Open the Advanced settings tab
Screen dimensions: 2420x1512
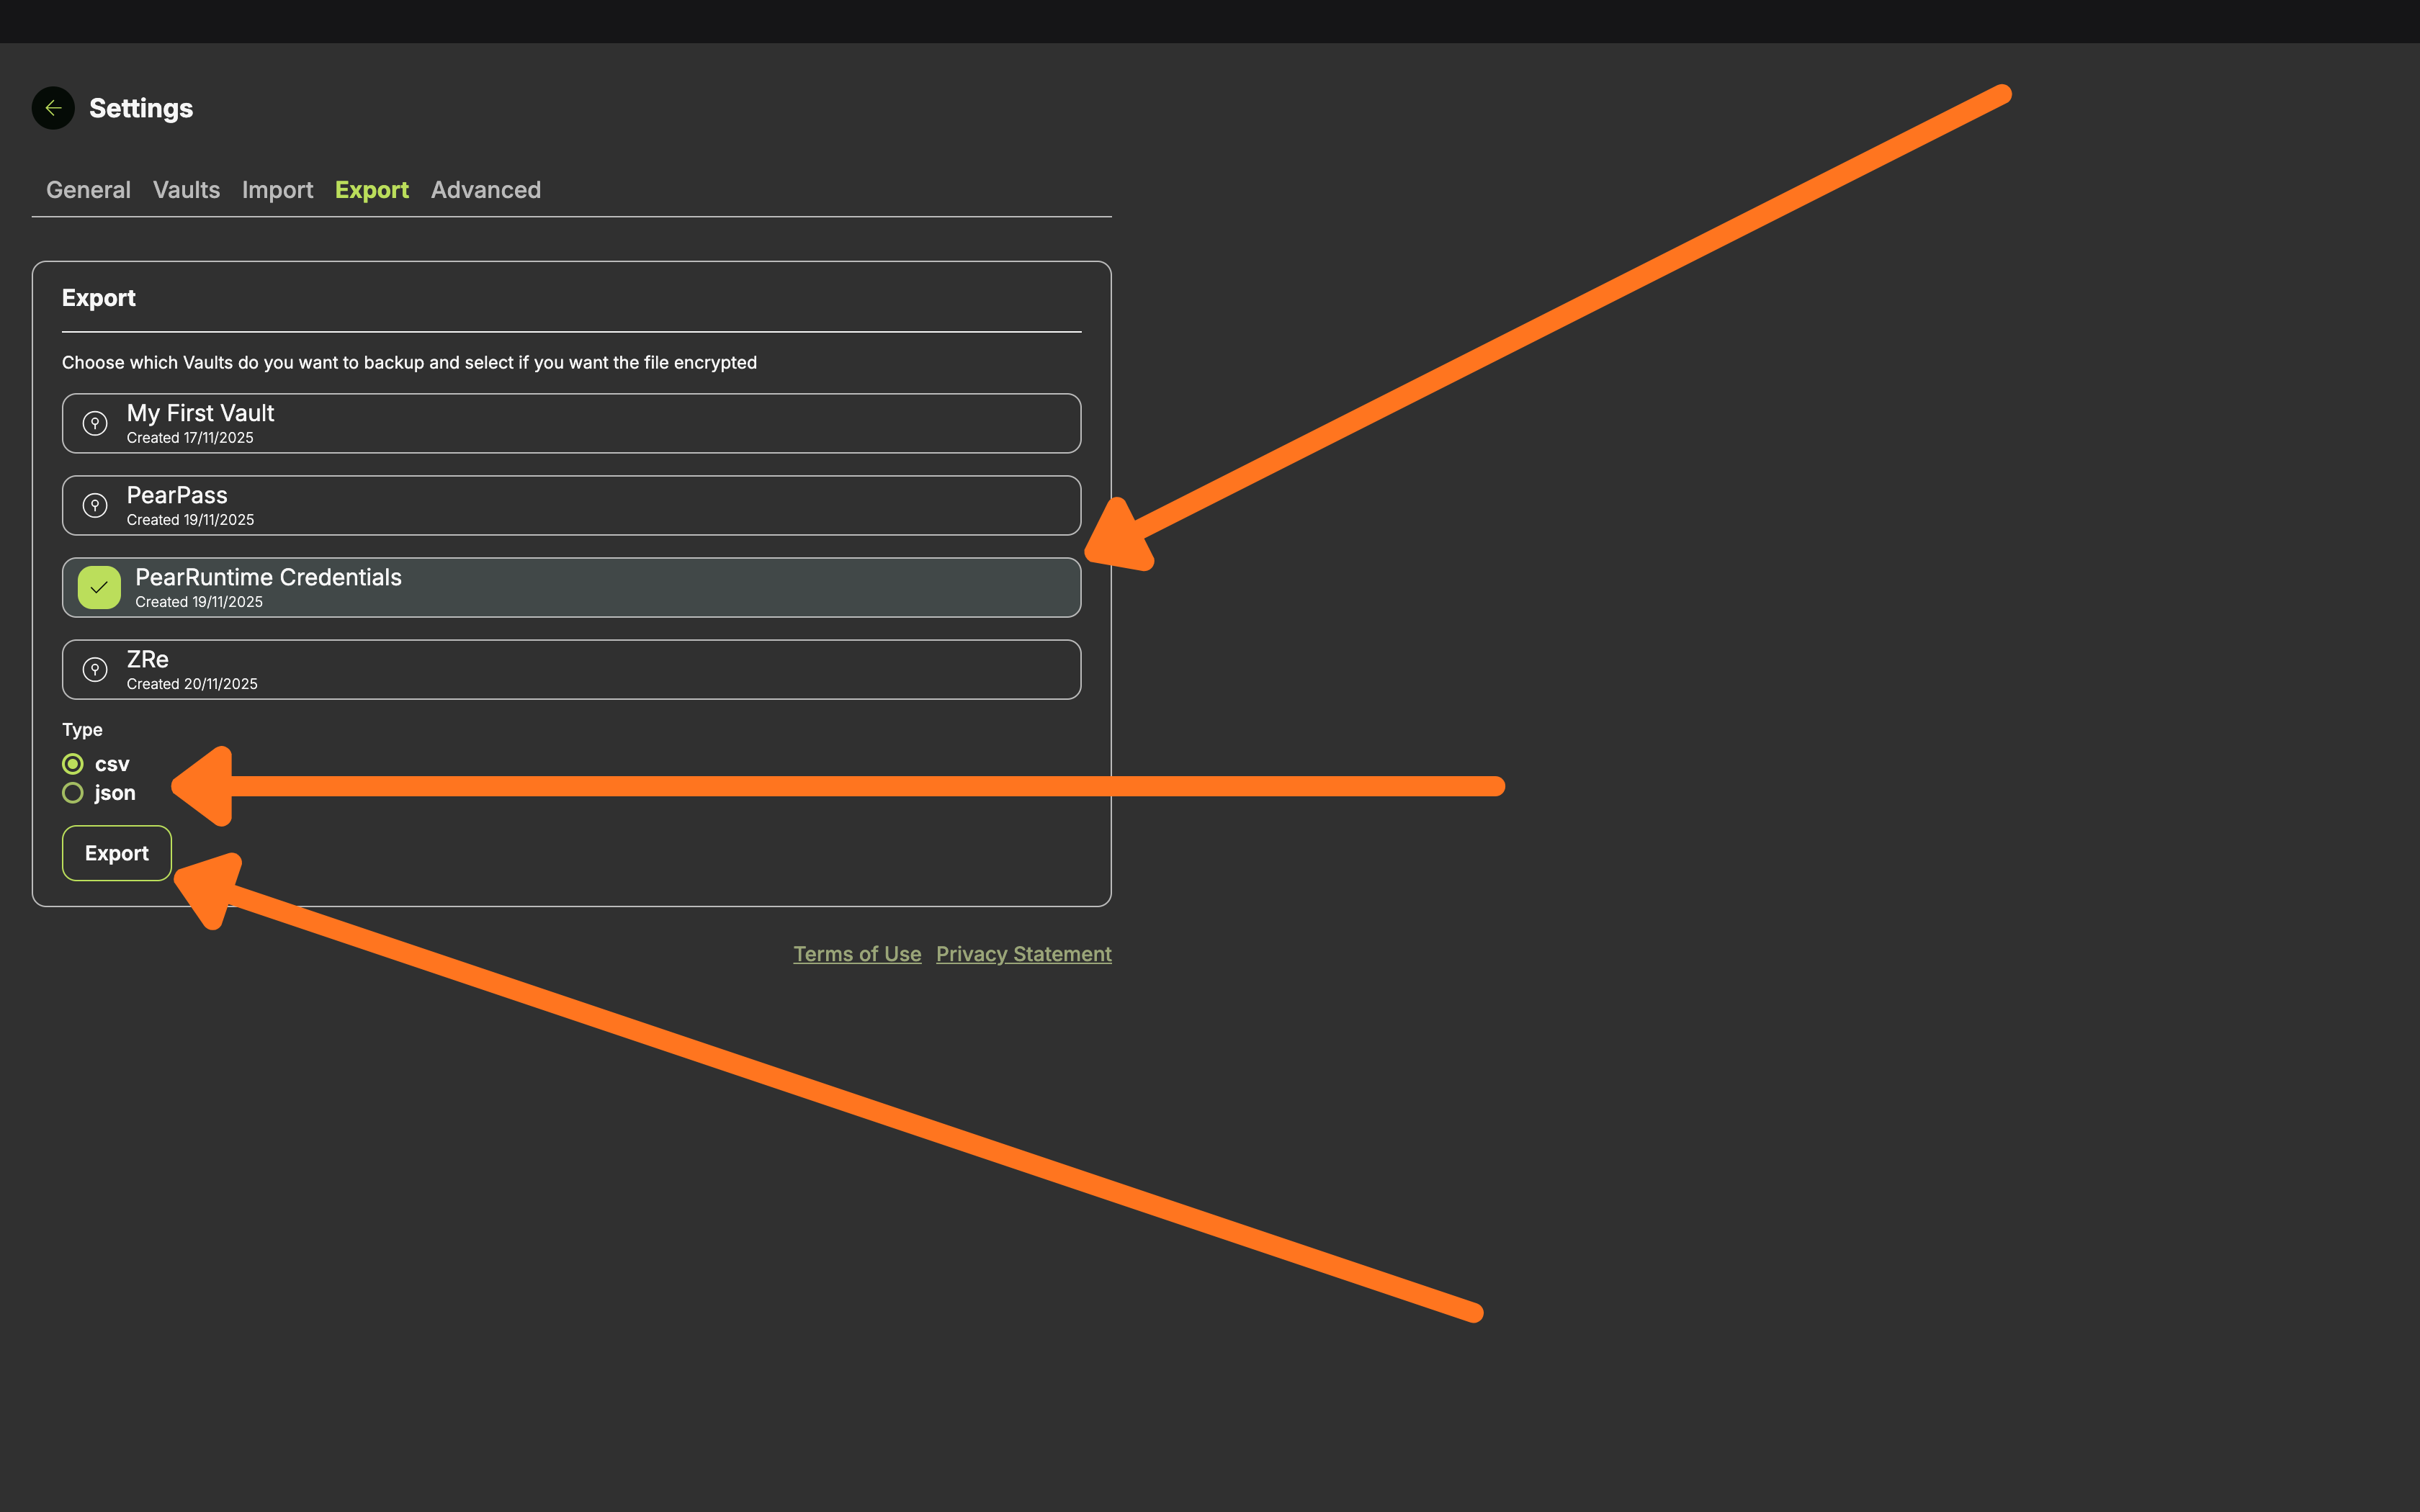coord(485,190)
